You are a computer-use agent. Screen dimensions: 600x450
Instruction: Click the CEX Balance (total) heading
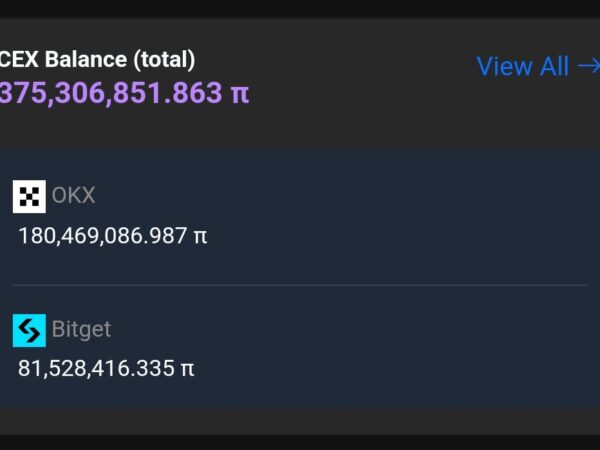[x=98, y=60]
